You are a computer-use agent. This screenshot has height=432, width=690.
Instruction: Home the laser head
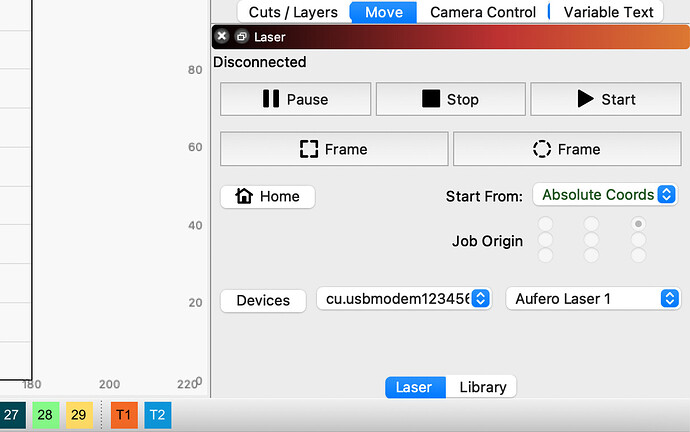268,196
